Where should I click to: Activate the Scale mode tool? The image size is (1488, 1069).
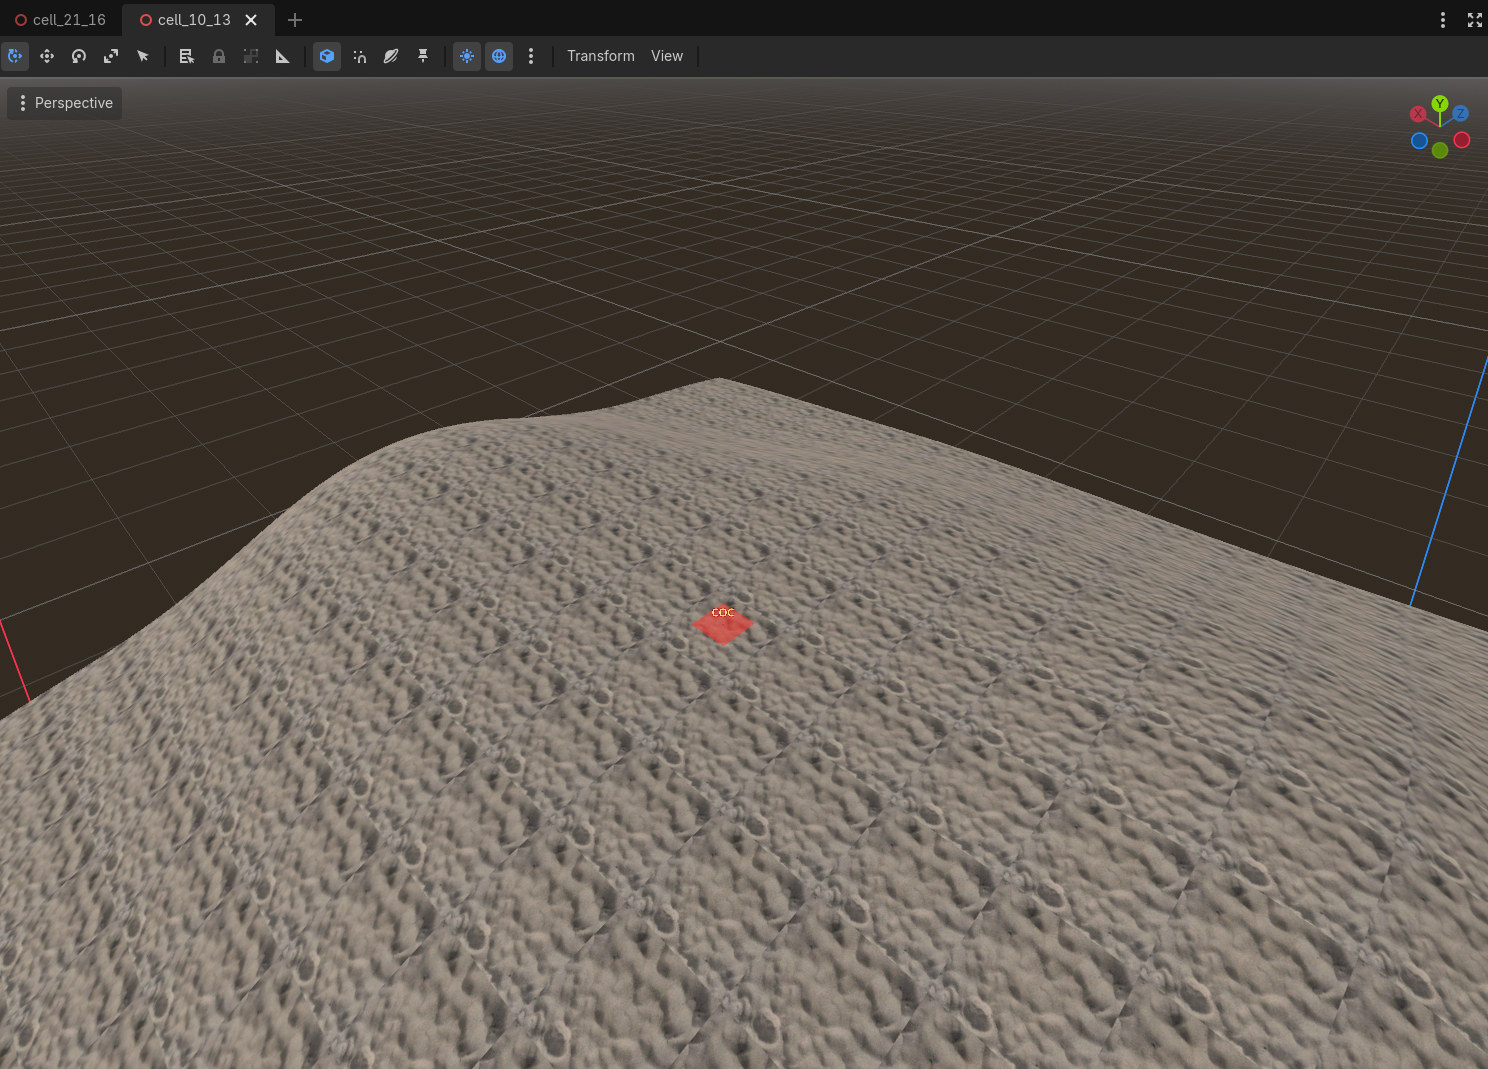111,56
